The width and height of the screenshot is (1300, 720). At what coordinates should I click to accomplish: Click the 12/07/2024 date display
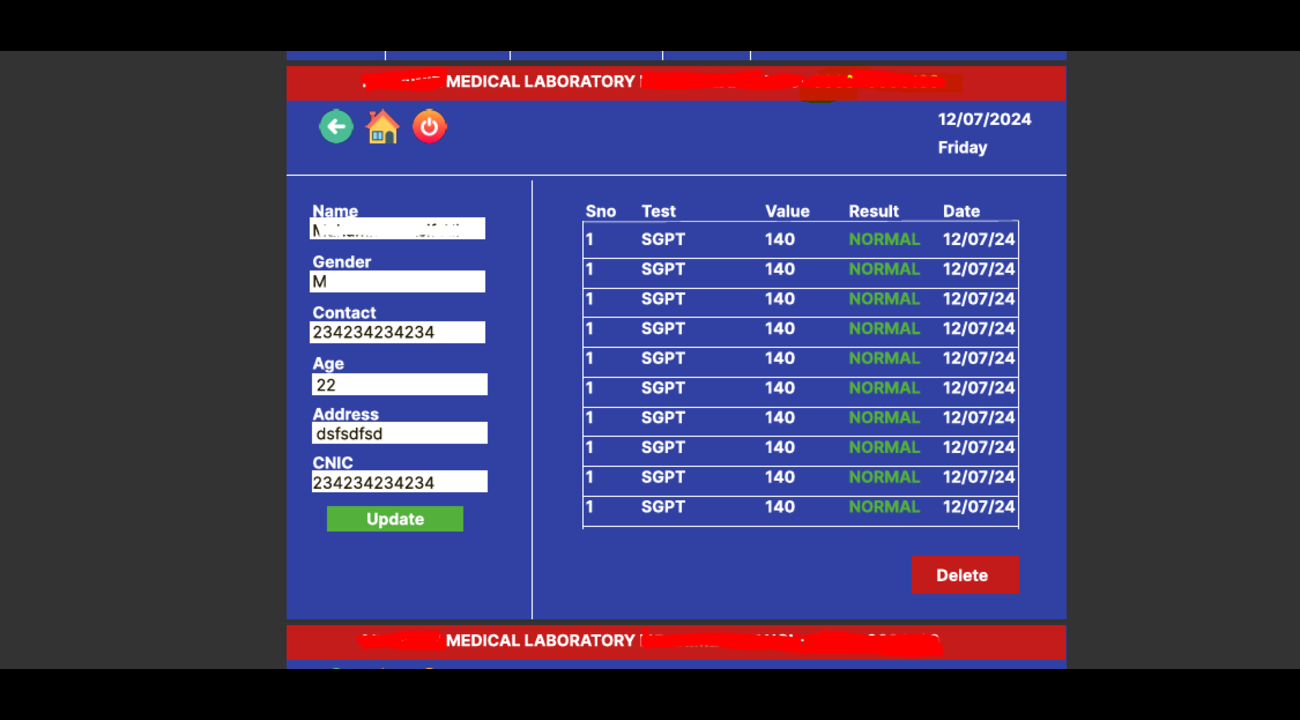tap(985, 120)
